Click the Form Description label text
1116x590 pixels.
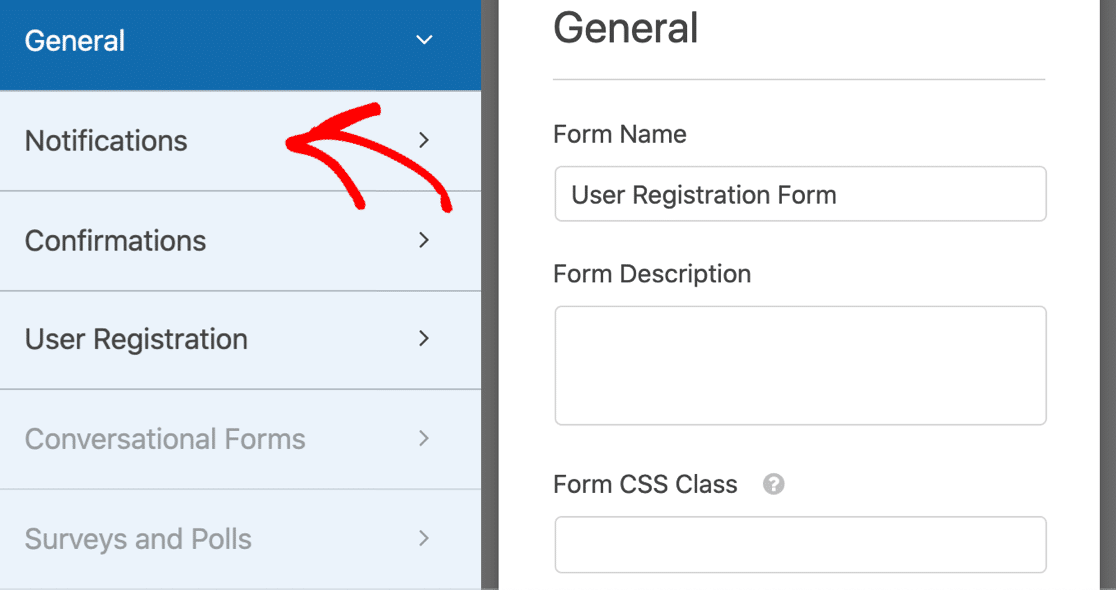tap(652, 274)
